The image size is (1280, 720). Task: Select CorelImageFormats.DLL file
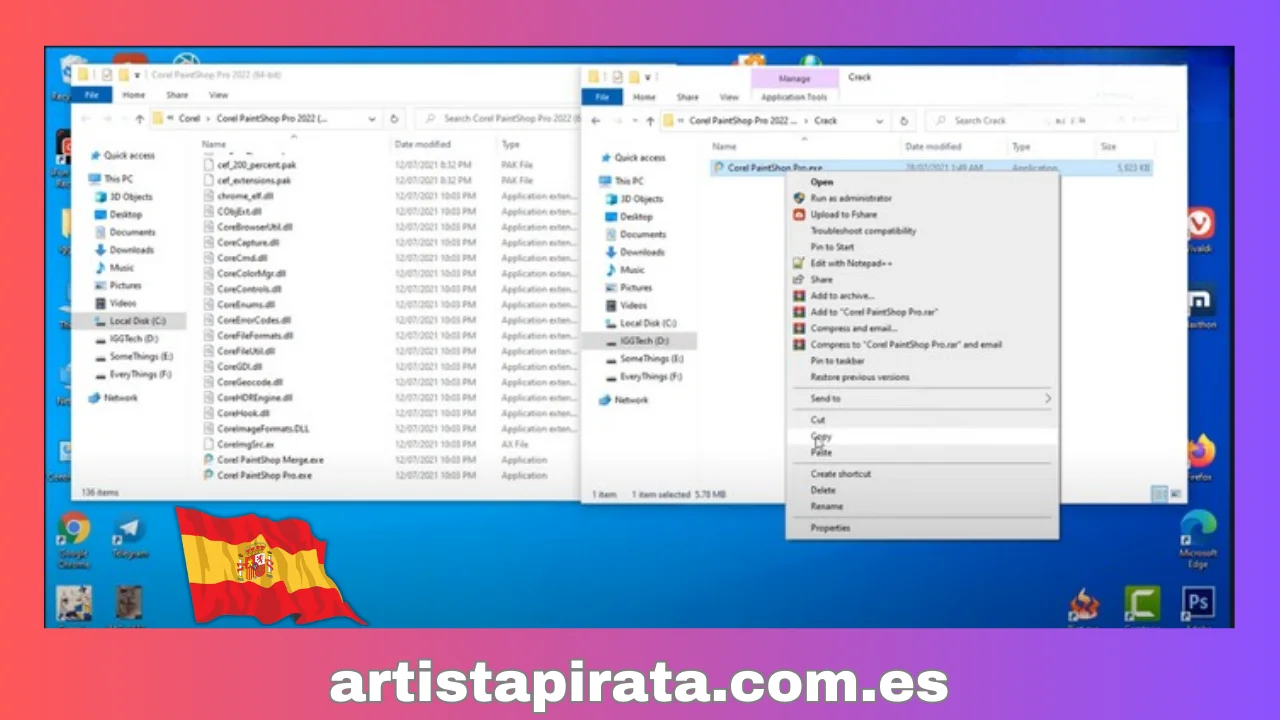tap(263, 428)
